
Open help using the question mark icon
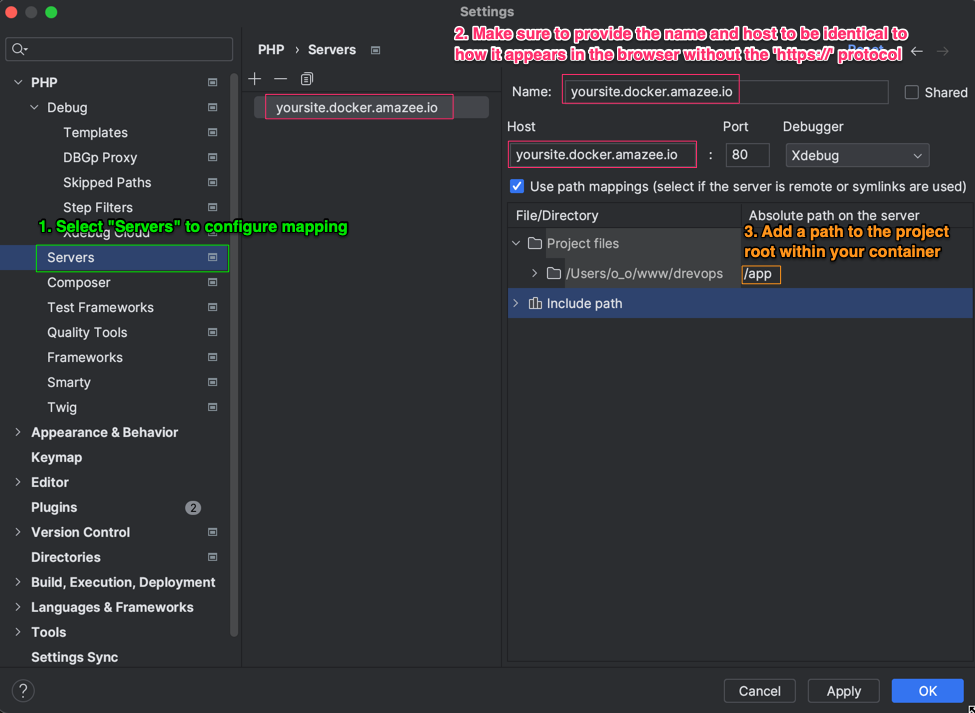(x=22, y=690)
